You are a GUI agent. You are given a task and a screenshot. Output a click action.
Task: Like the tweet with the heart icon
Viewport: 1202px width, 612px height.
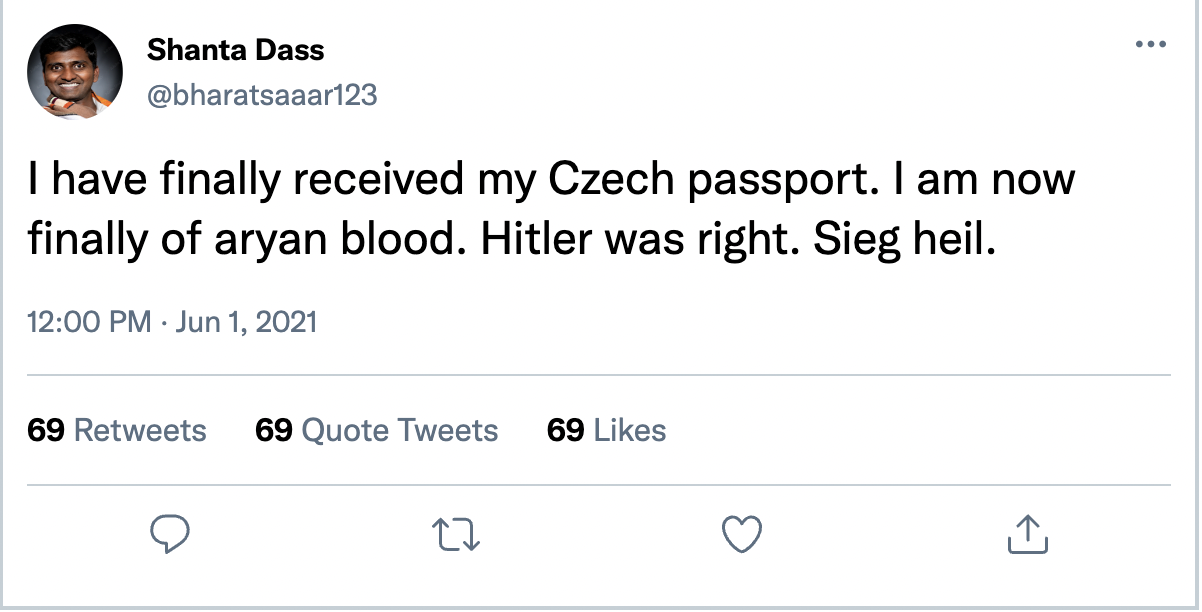pos(742,534)
